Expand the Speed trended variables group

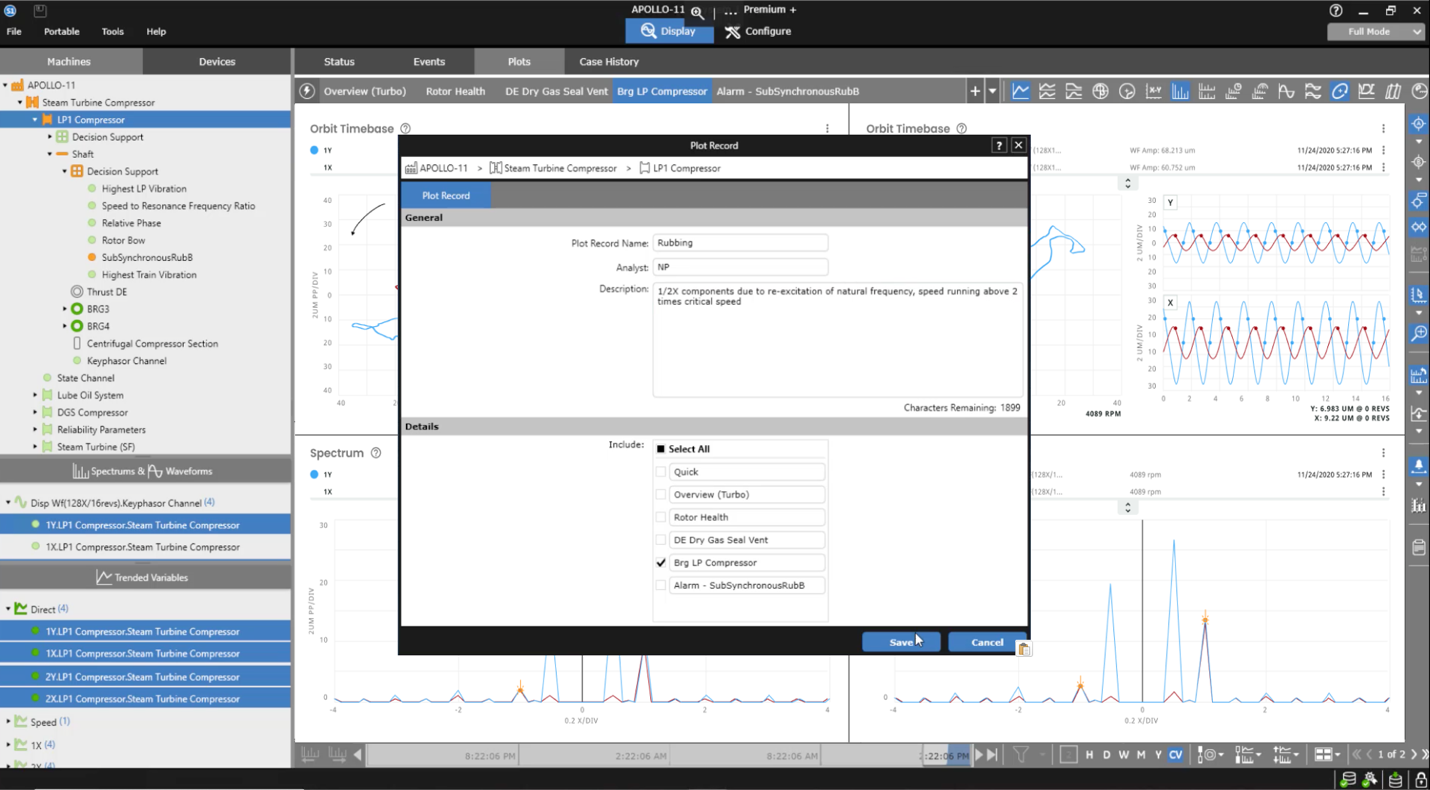click(x=9, y=722)
